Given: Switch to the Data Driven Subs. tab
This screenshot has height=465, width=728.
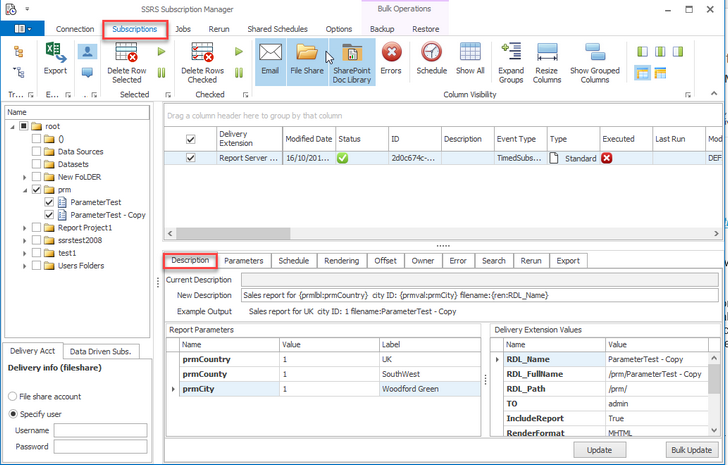Looking at the screenshot, I should coord(100,351).
